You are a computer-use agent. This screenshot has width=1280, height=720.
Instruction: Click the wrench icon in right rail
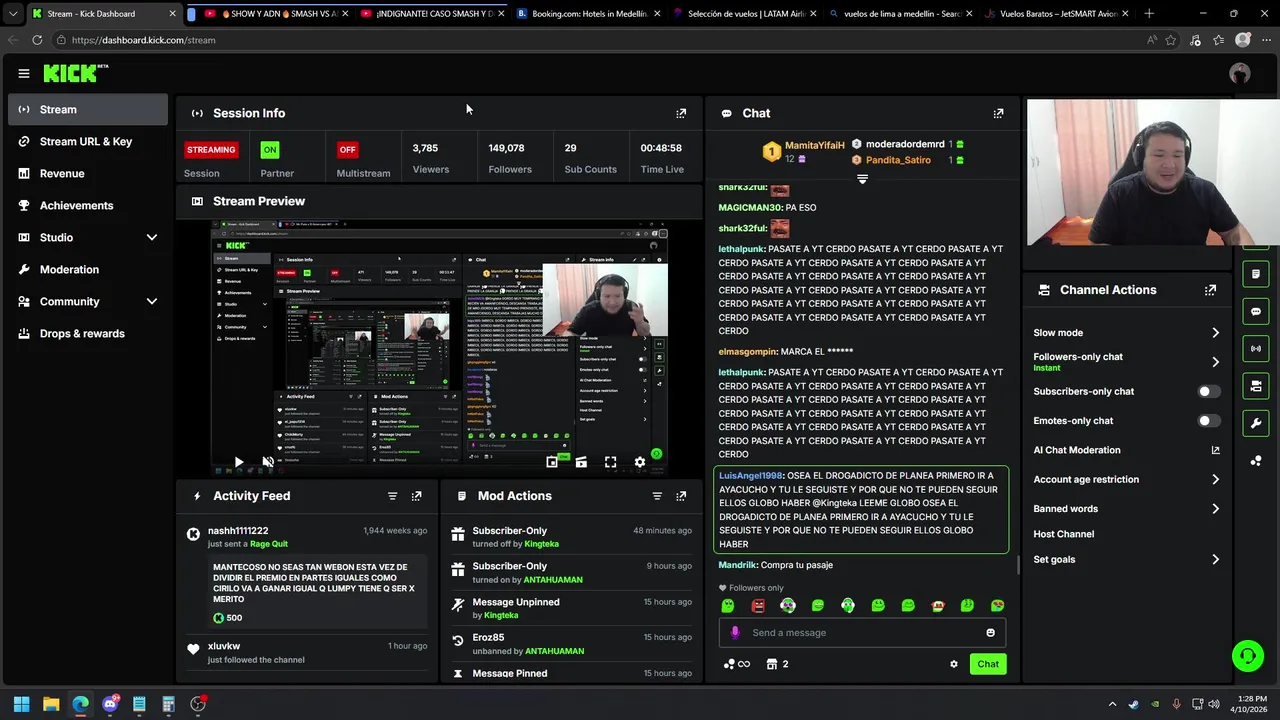pyautogui.click(x=1256, y=423)
